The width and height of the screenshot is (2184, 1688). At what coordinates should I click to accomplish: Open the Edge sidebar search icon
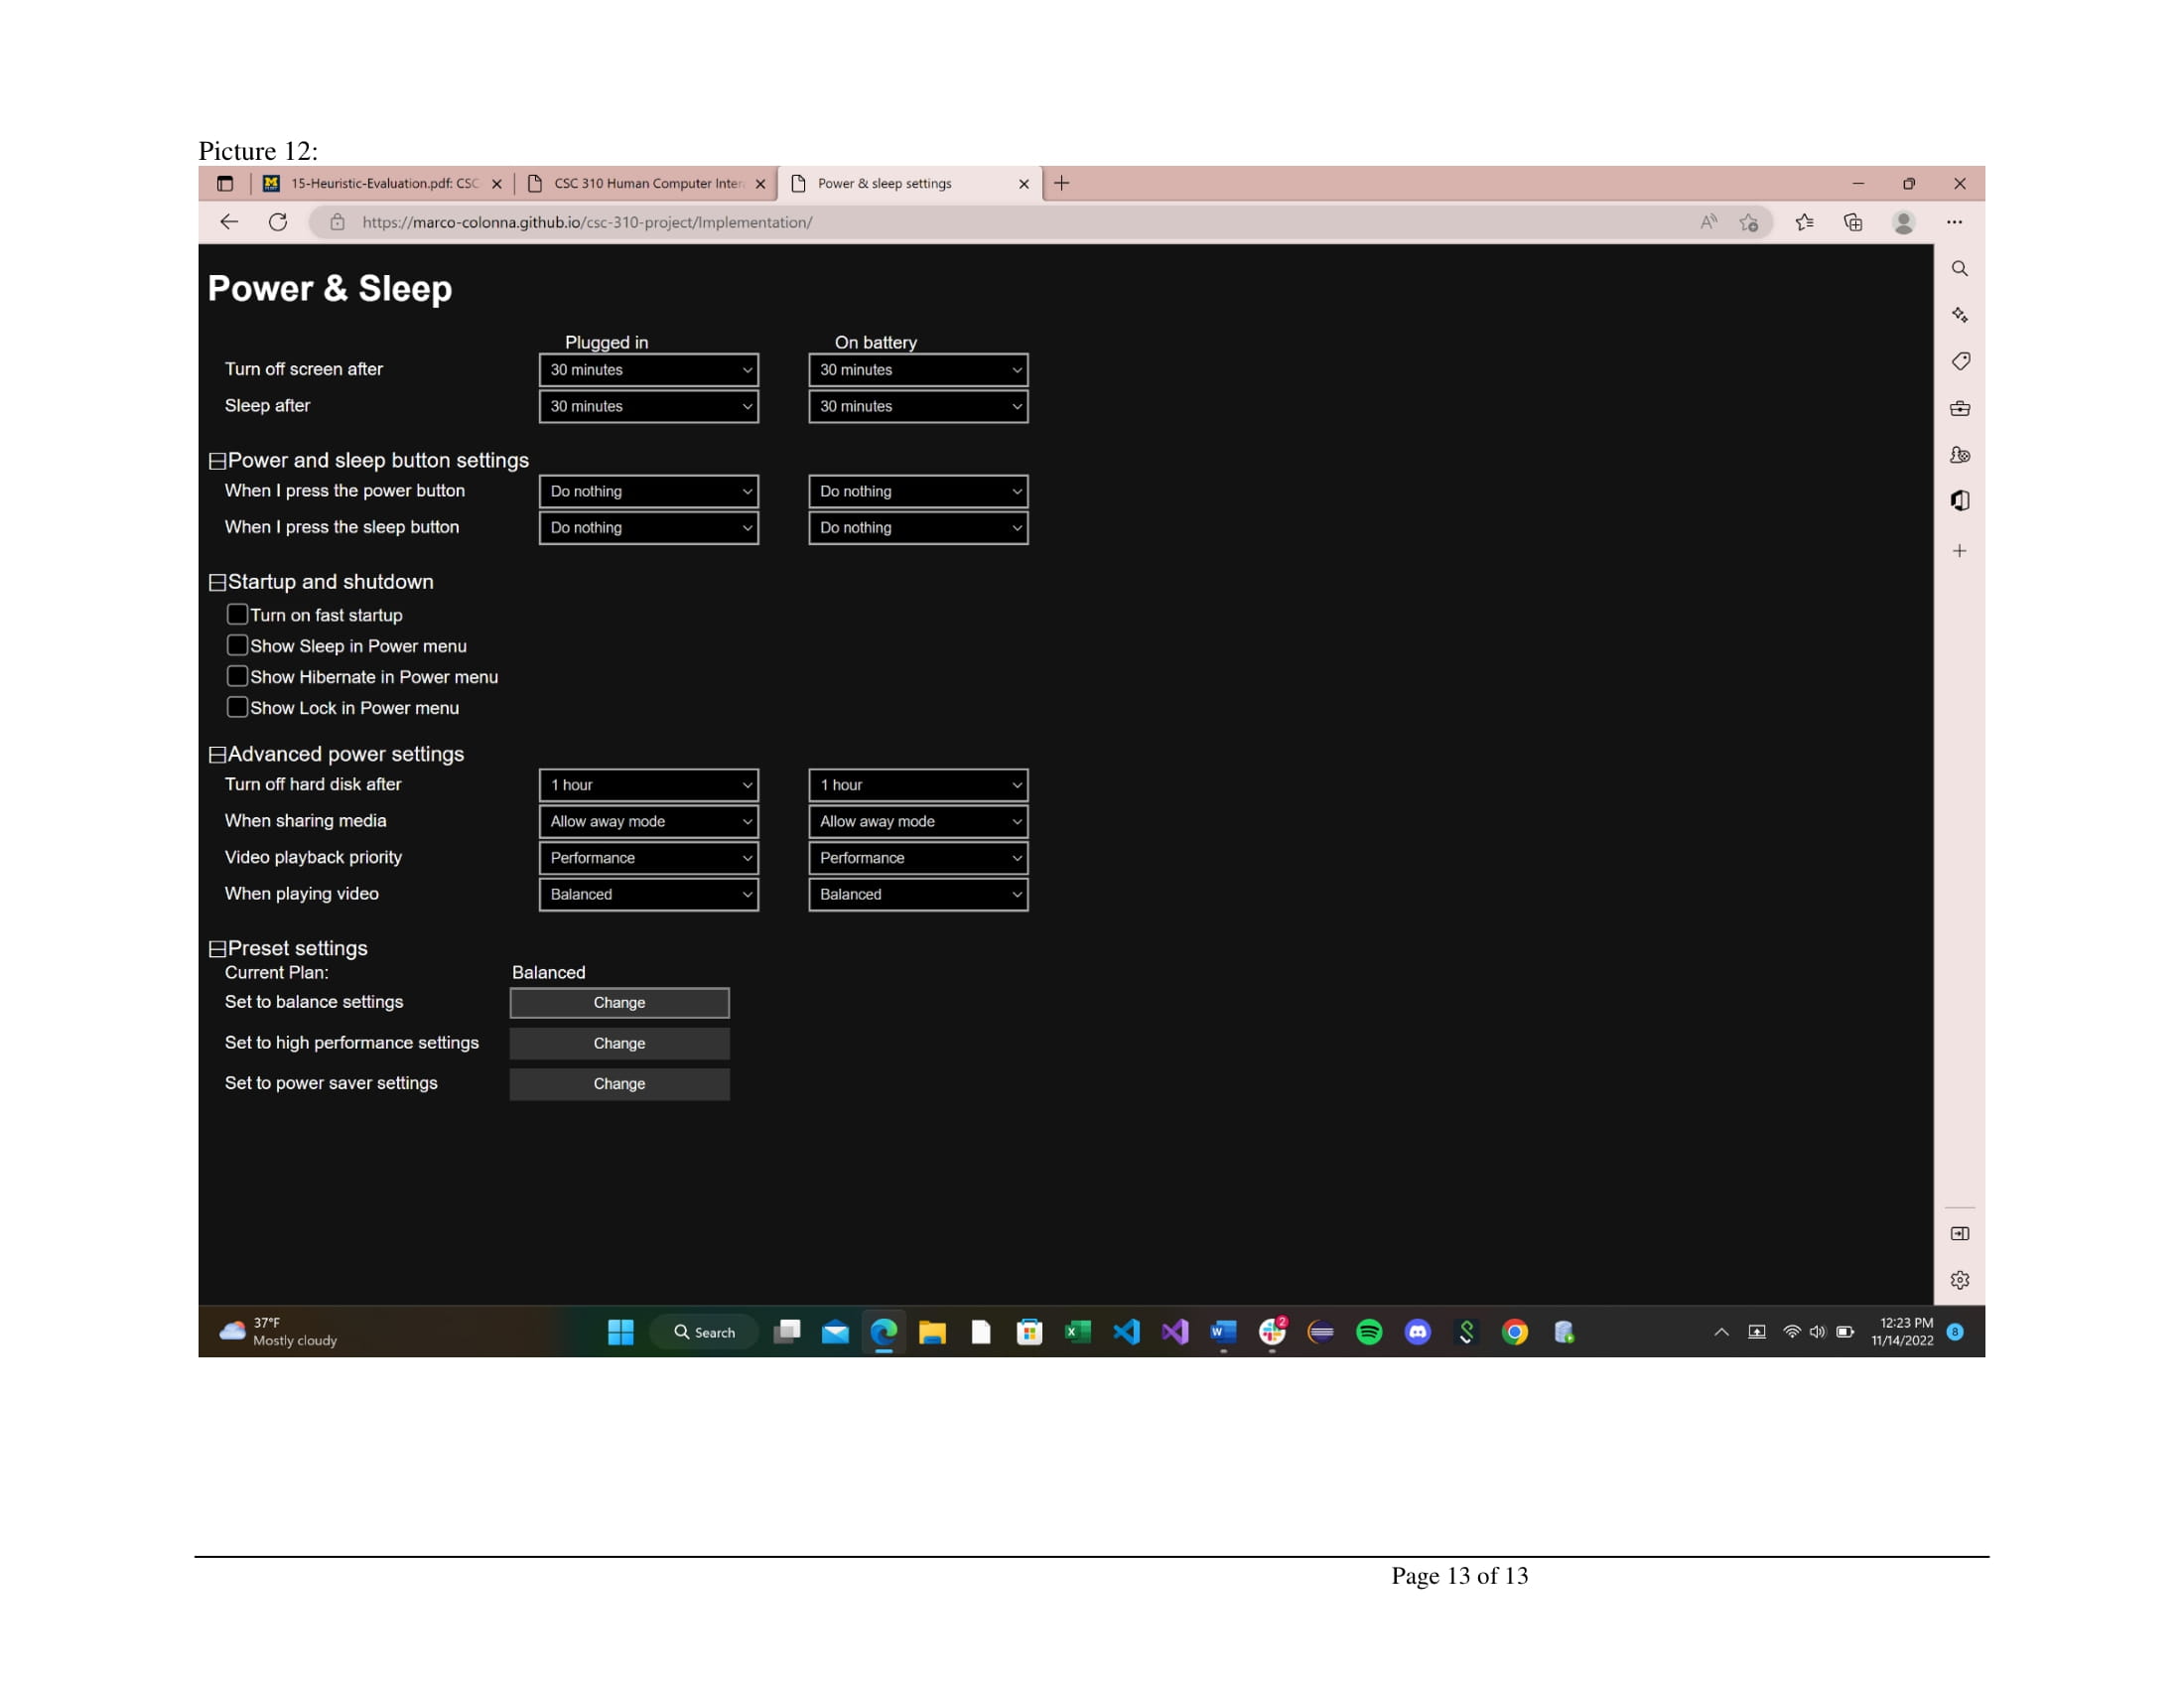1959,269
